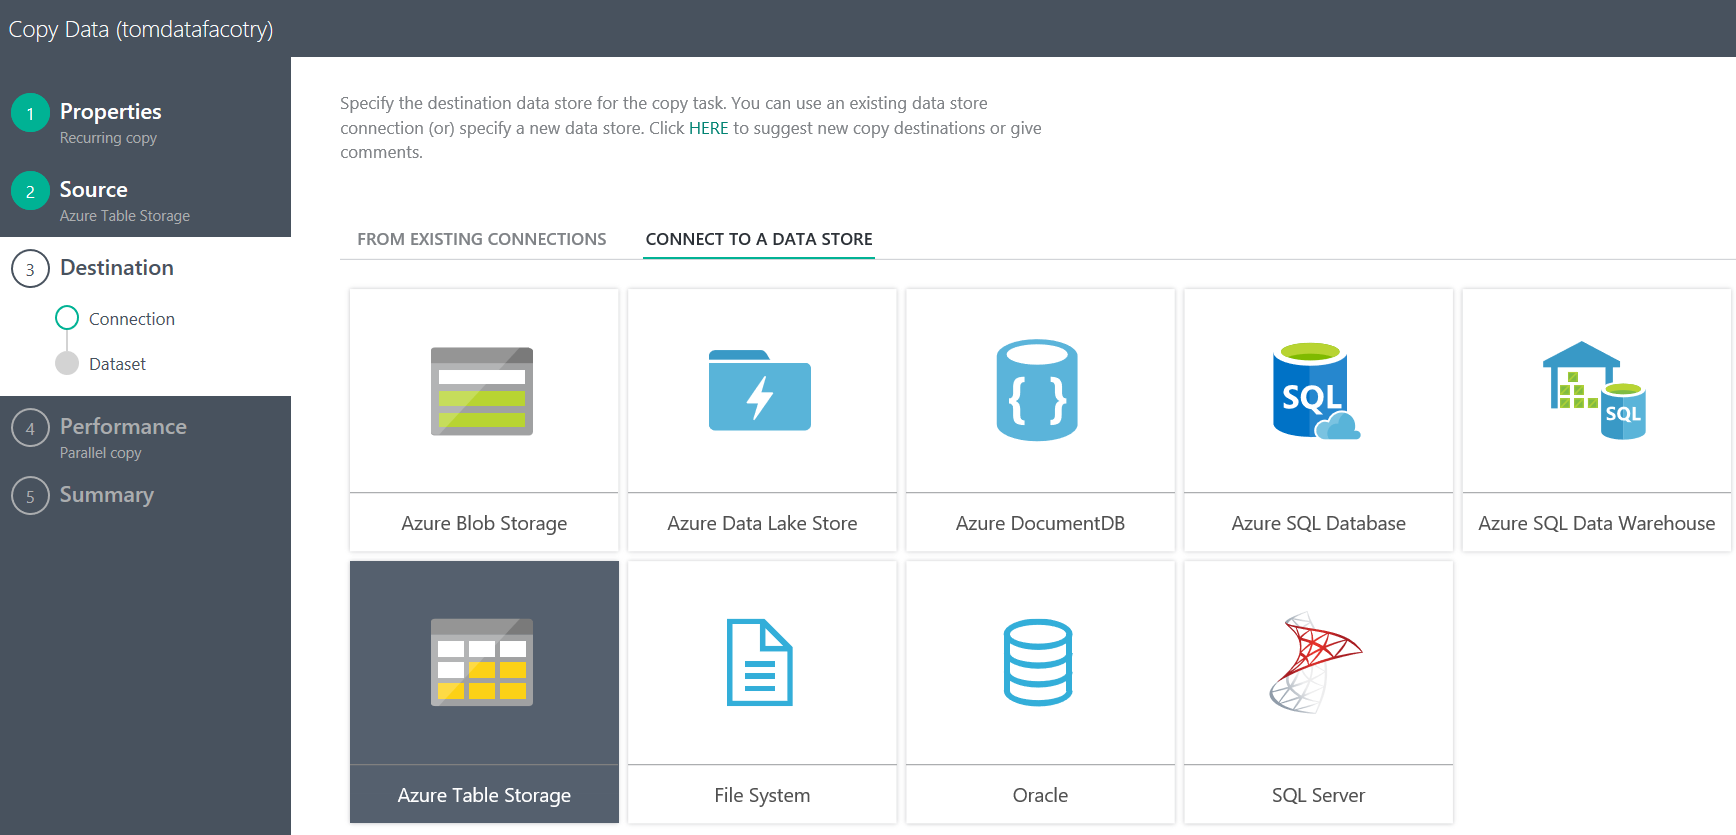This screenshot has height=835, width=1736.
Task: Go to the Properties step
Action: (x=110, y=111)
